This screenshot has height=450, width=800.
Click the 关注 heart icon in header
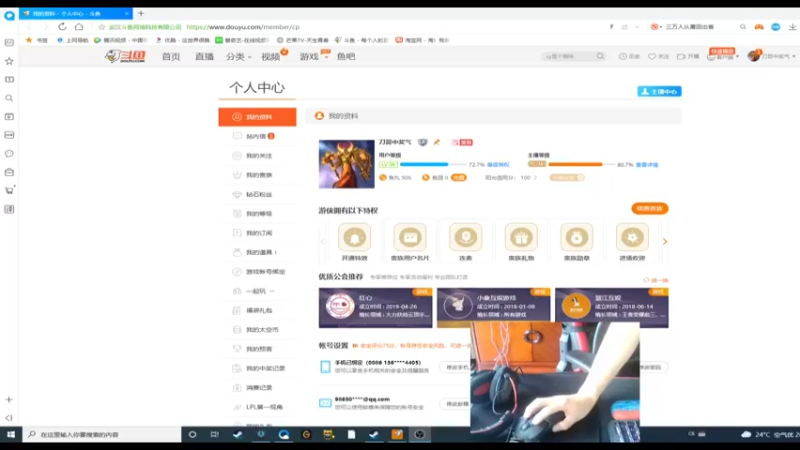click(652, 57)
